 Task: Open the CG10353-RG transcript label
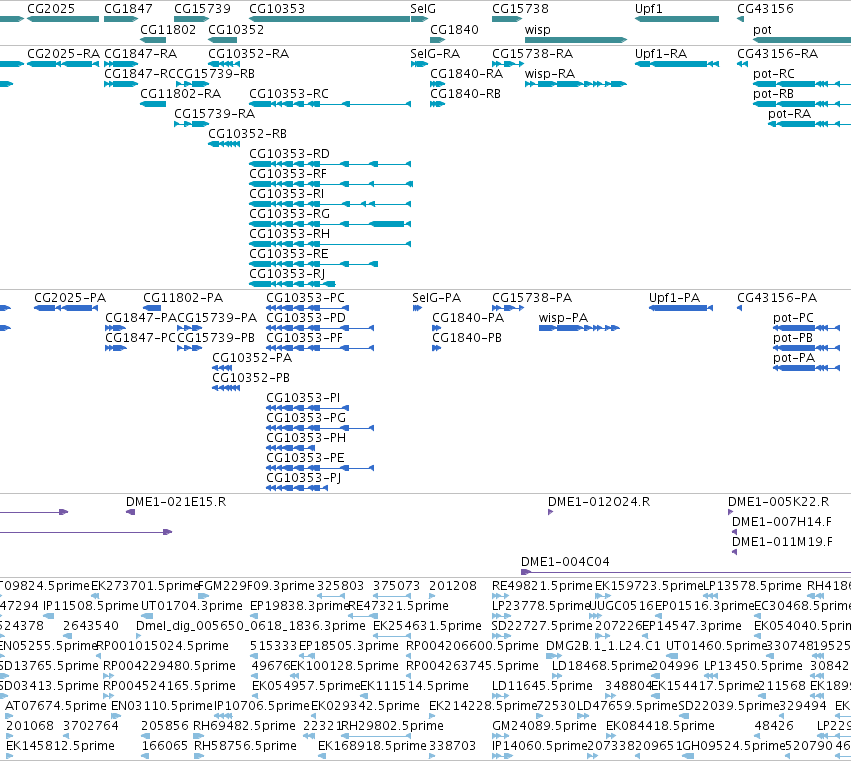click(x=289, y=214)
